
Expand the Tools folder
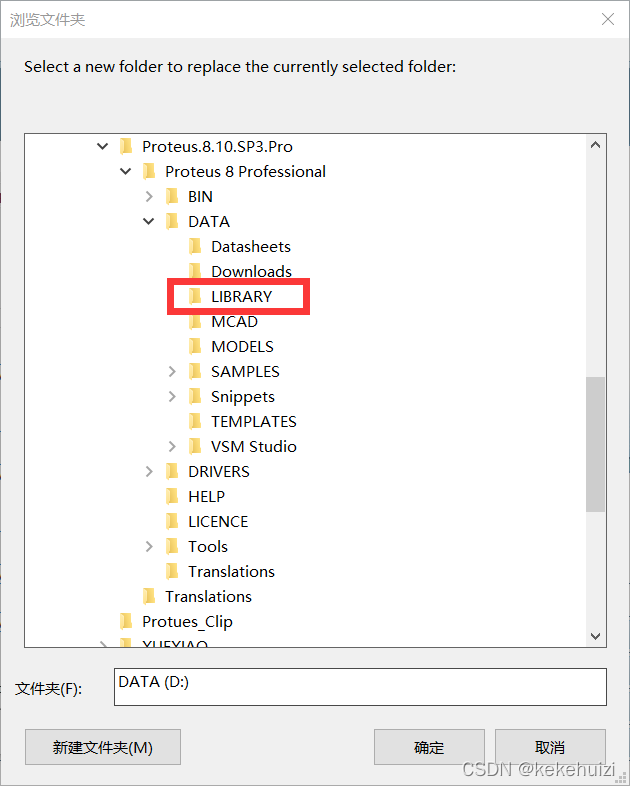pyautogui.click(x=149, y=546)
